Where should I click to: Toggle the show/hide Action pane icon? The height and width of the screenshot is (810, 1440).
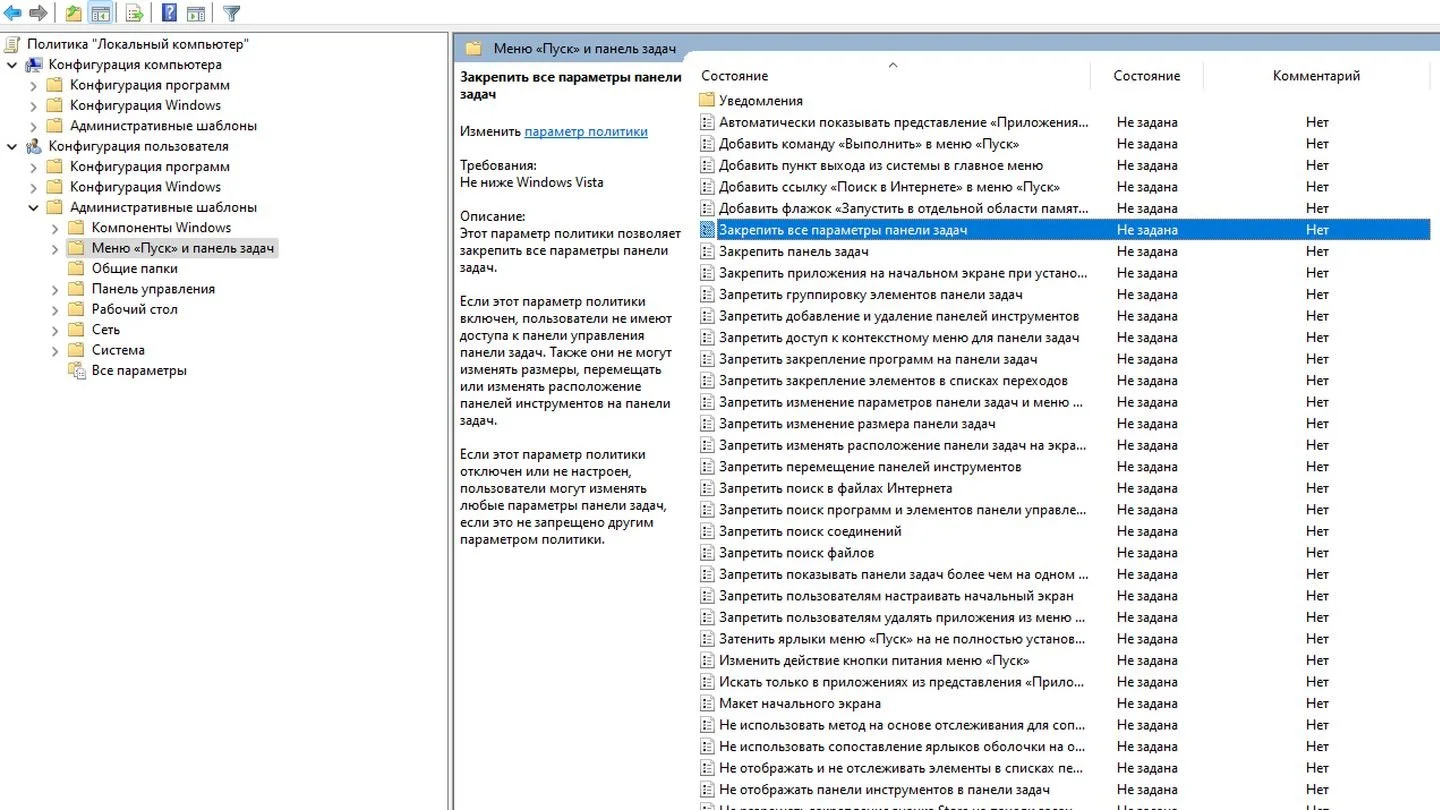coord(196,13)
